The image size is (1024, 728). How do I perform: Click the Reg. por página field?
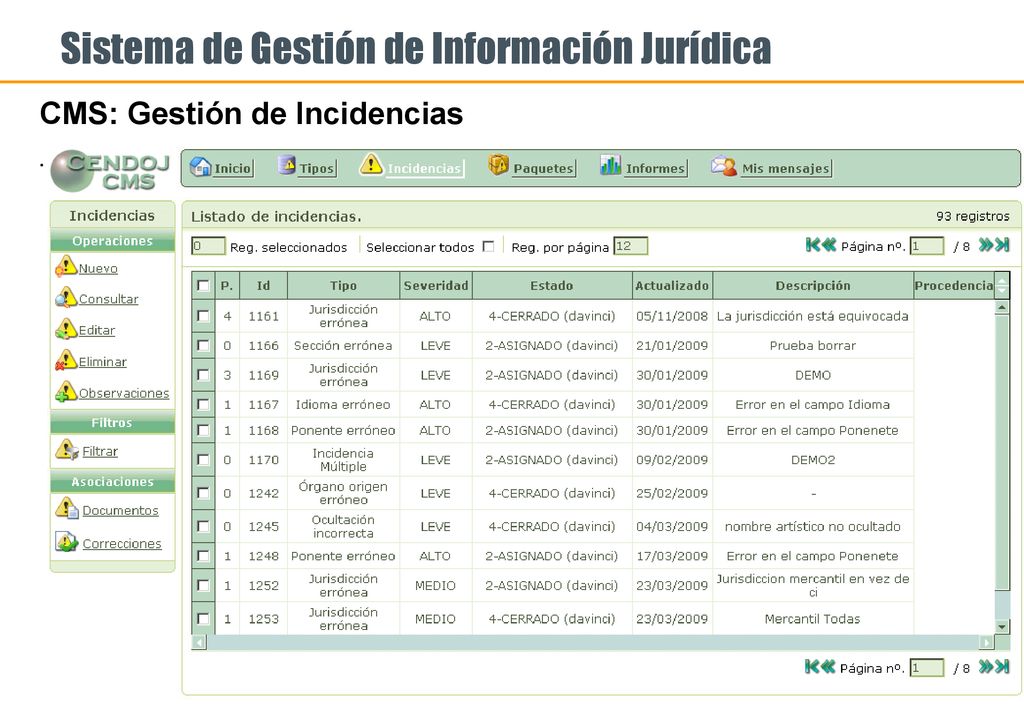(x=630, y=246)
